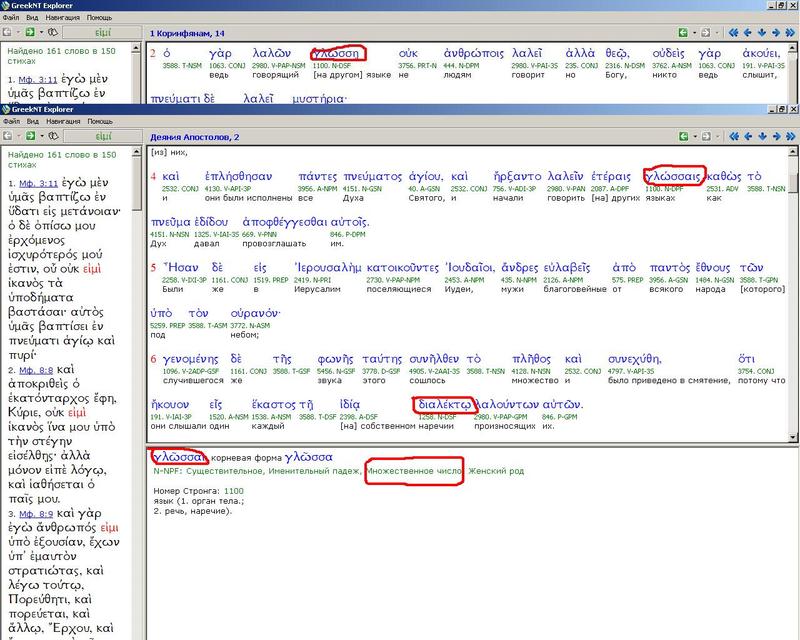Click the εἰμί search field in lower window
The image size is (800, 640).
tap(103, 135)
